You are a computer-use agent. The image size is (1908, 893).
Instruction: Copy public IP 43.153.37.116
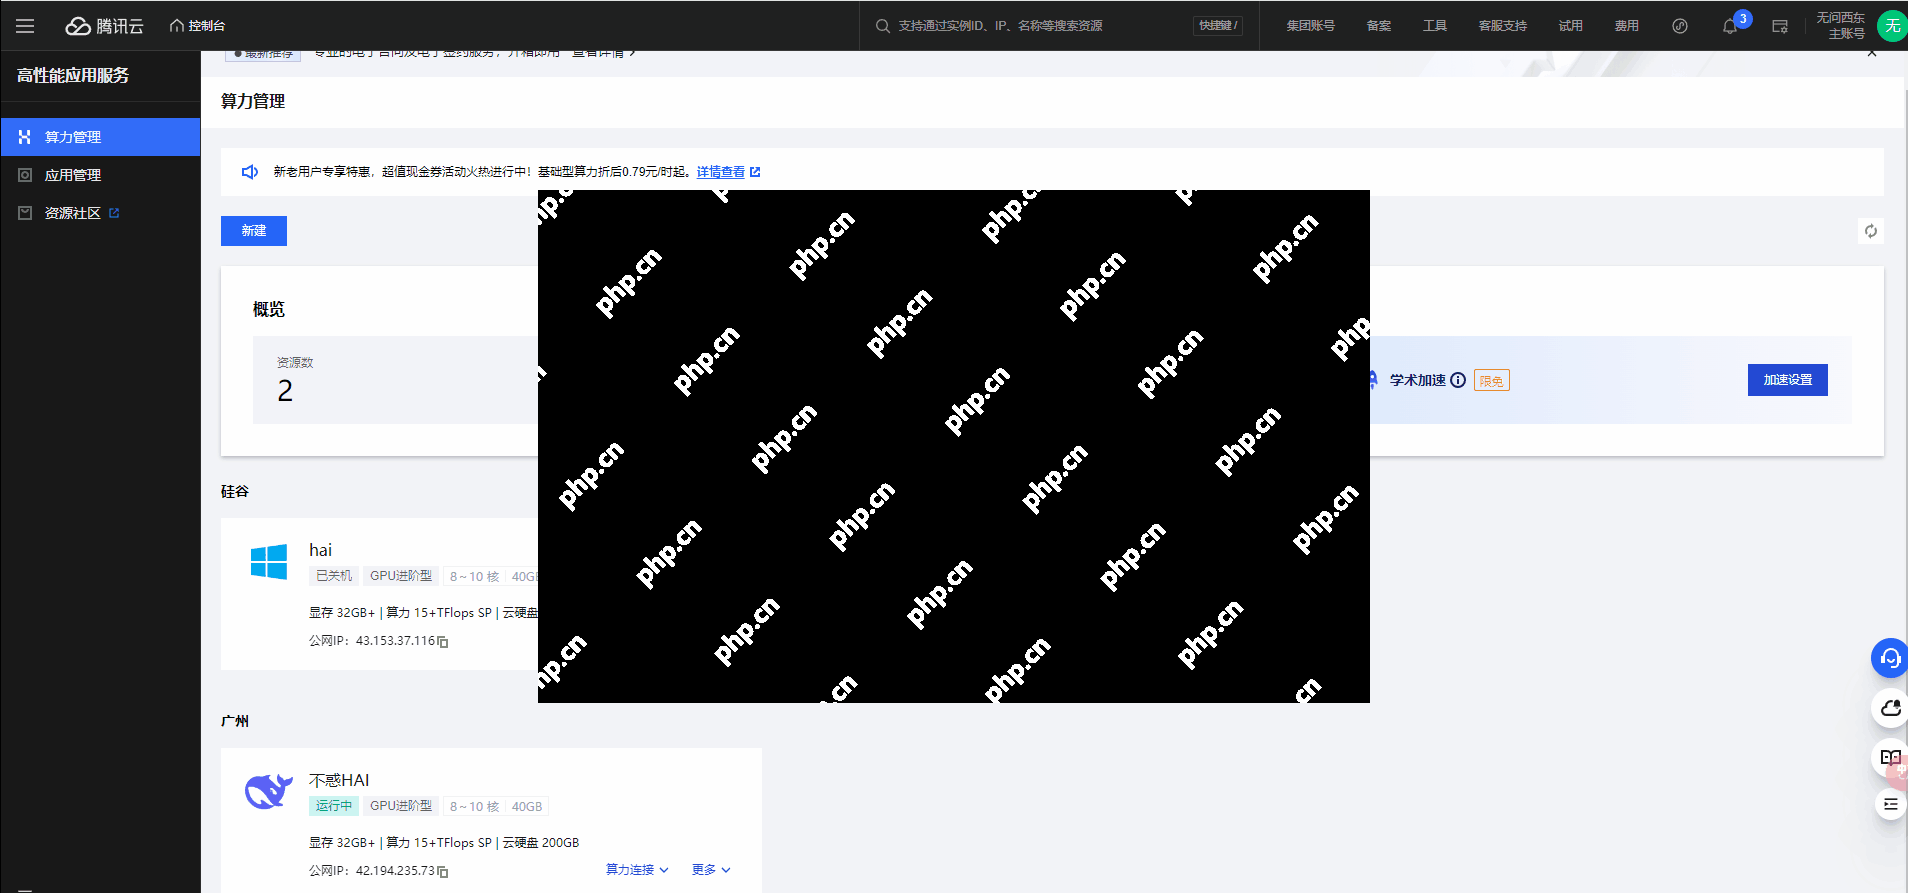[x=443, y=642]
